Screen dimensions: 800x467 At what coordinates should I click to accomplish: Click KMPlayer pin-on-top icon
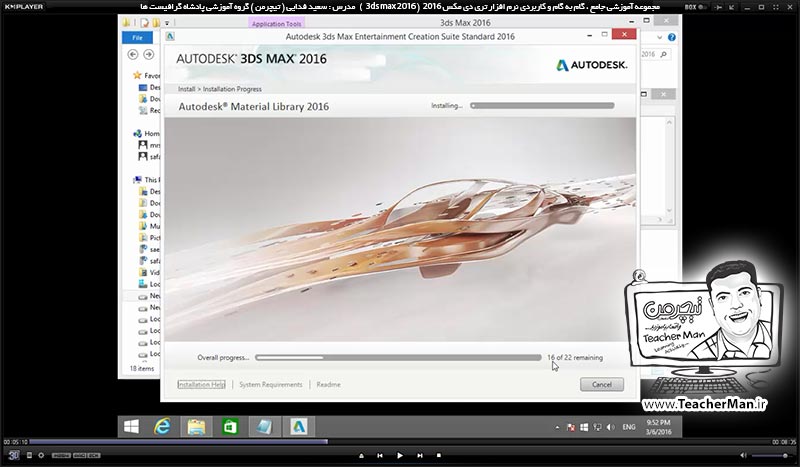pyautogui.click(x=718, y=7)
